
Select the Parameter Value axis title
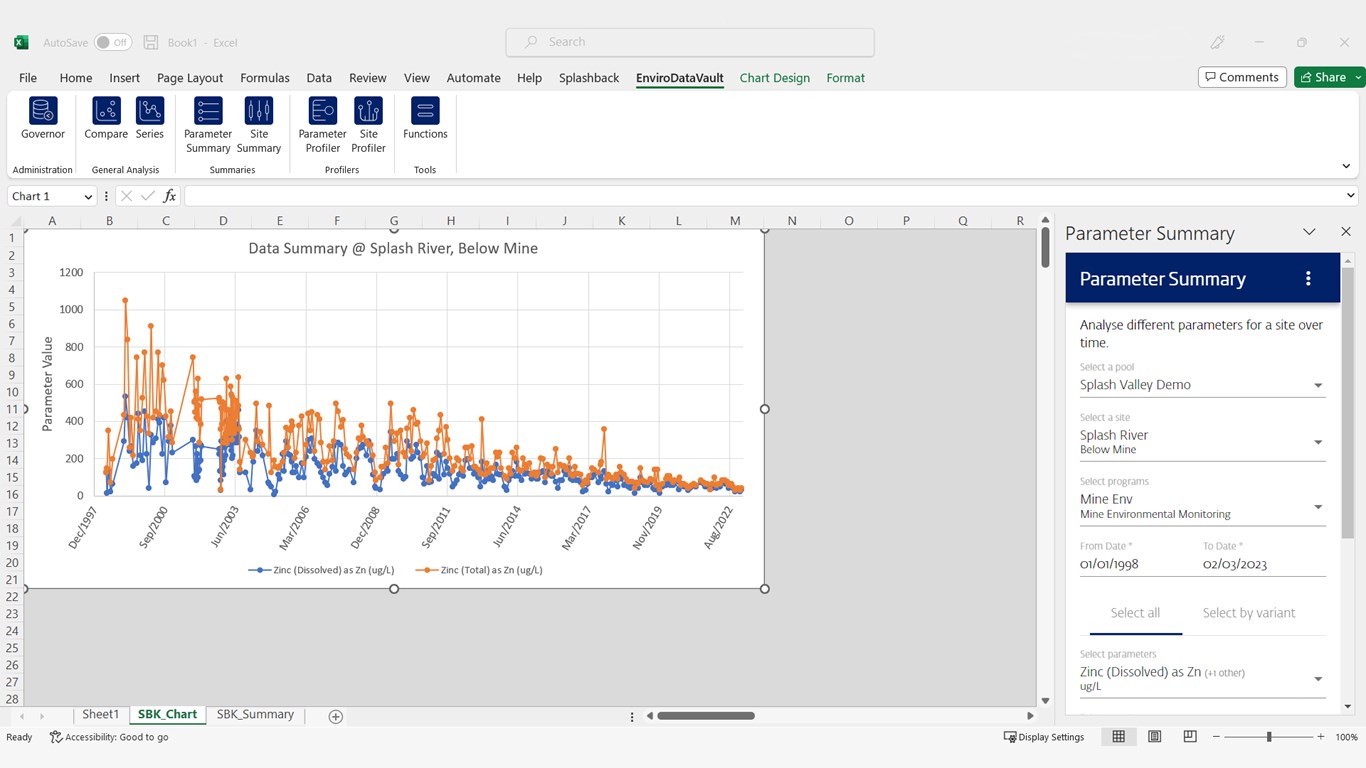point(47,384)
